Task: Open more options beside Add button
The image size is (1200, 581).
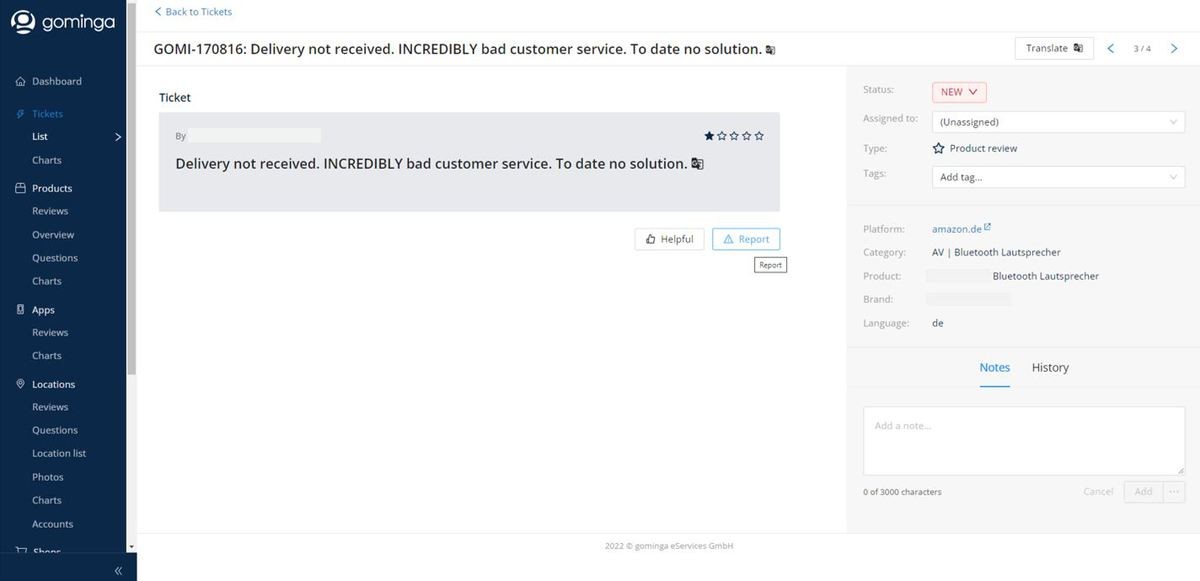Action: click(1174, 491)
